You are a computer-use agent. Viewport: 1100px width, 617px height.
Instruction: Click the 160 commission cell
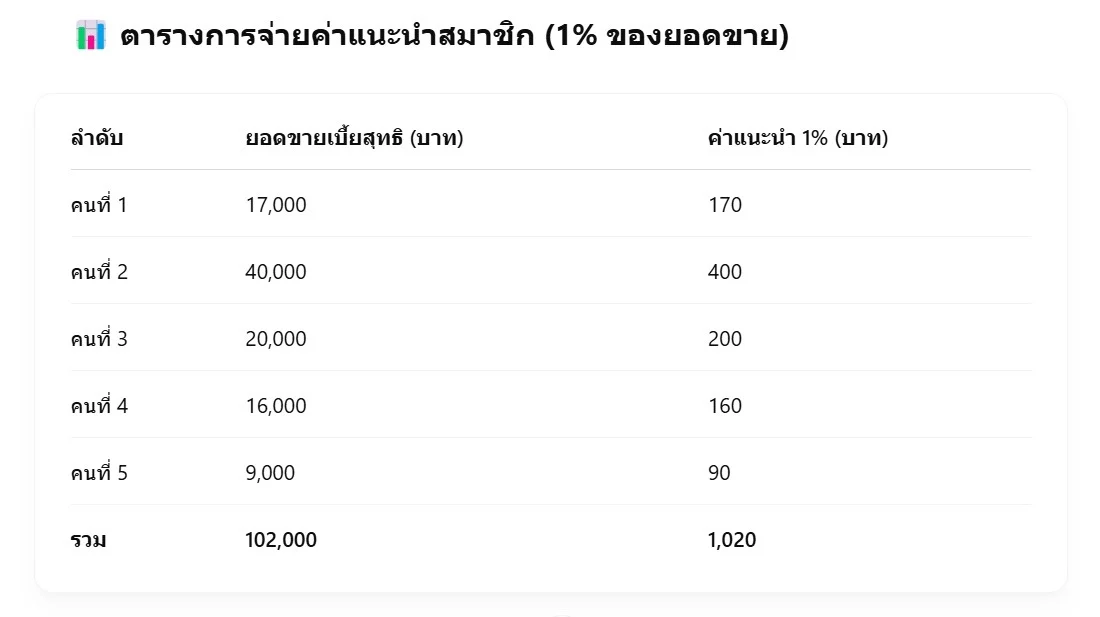click(724, 406)
